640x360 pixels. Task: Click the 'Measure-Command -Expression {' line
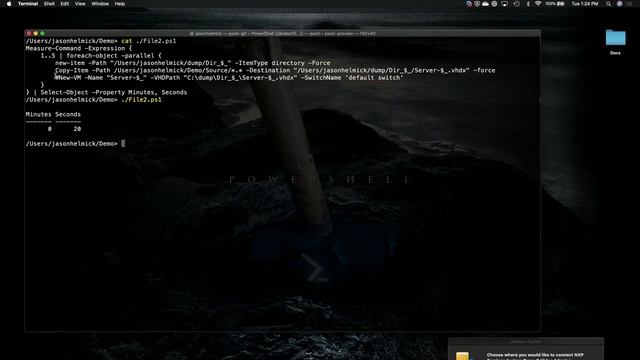[x=79, y=48]
